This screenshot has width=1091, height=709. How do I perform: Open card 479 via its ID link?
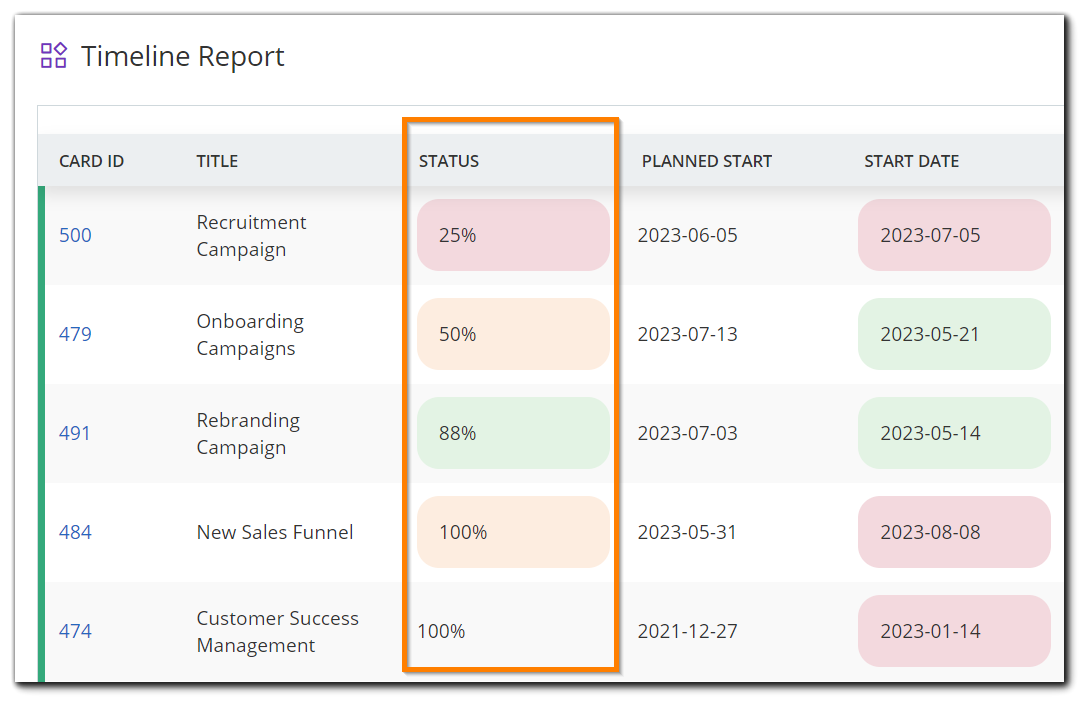(x=75, y=334)
